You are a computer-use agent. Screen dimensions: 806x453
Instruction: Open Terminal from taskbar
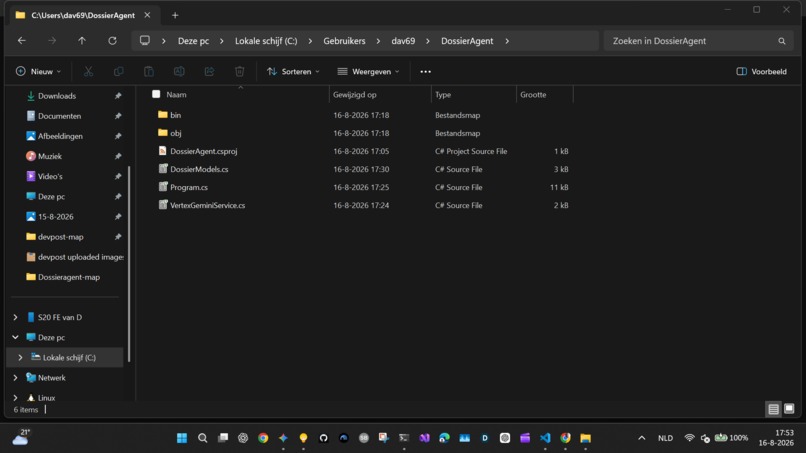pyautogui.click(x=404, y=438)
